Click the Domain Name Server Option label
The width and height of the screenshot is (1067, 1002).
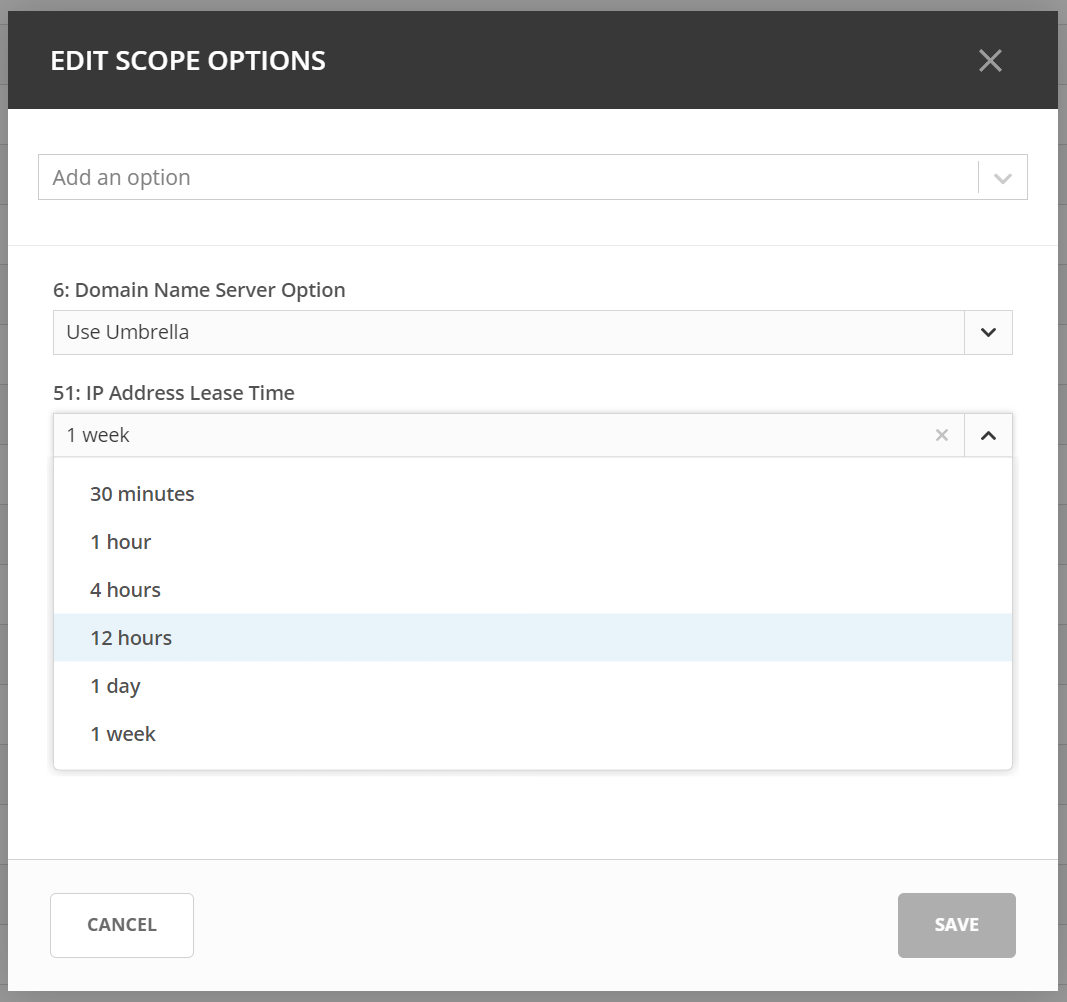tap(199, 290)
